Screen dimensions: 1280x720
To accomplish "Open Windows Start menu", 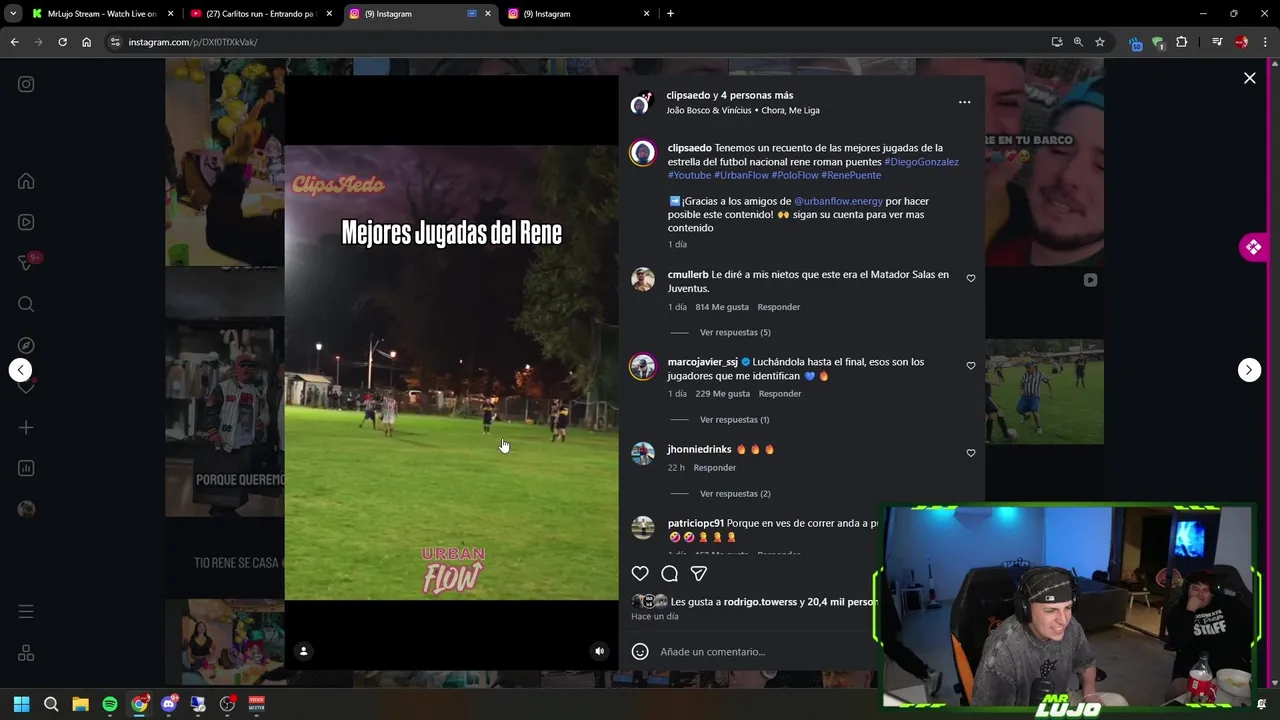I will pos(21,704).
